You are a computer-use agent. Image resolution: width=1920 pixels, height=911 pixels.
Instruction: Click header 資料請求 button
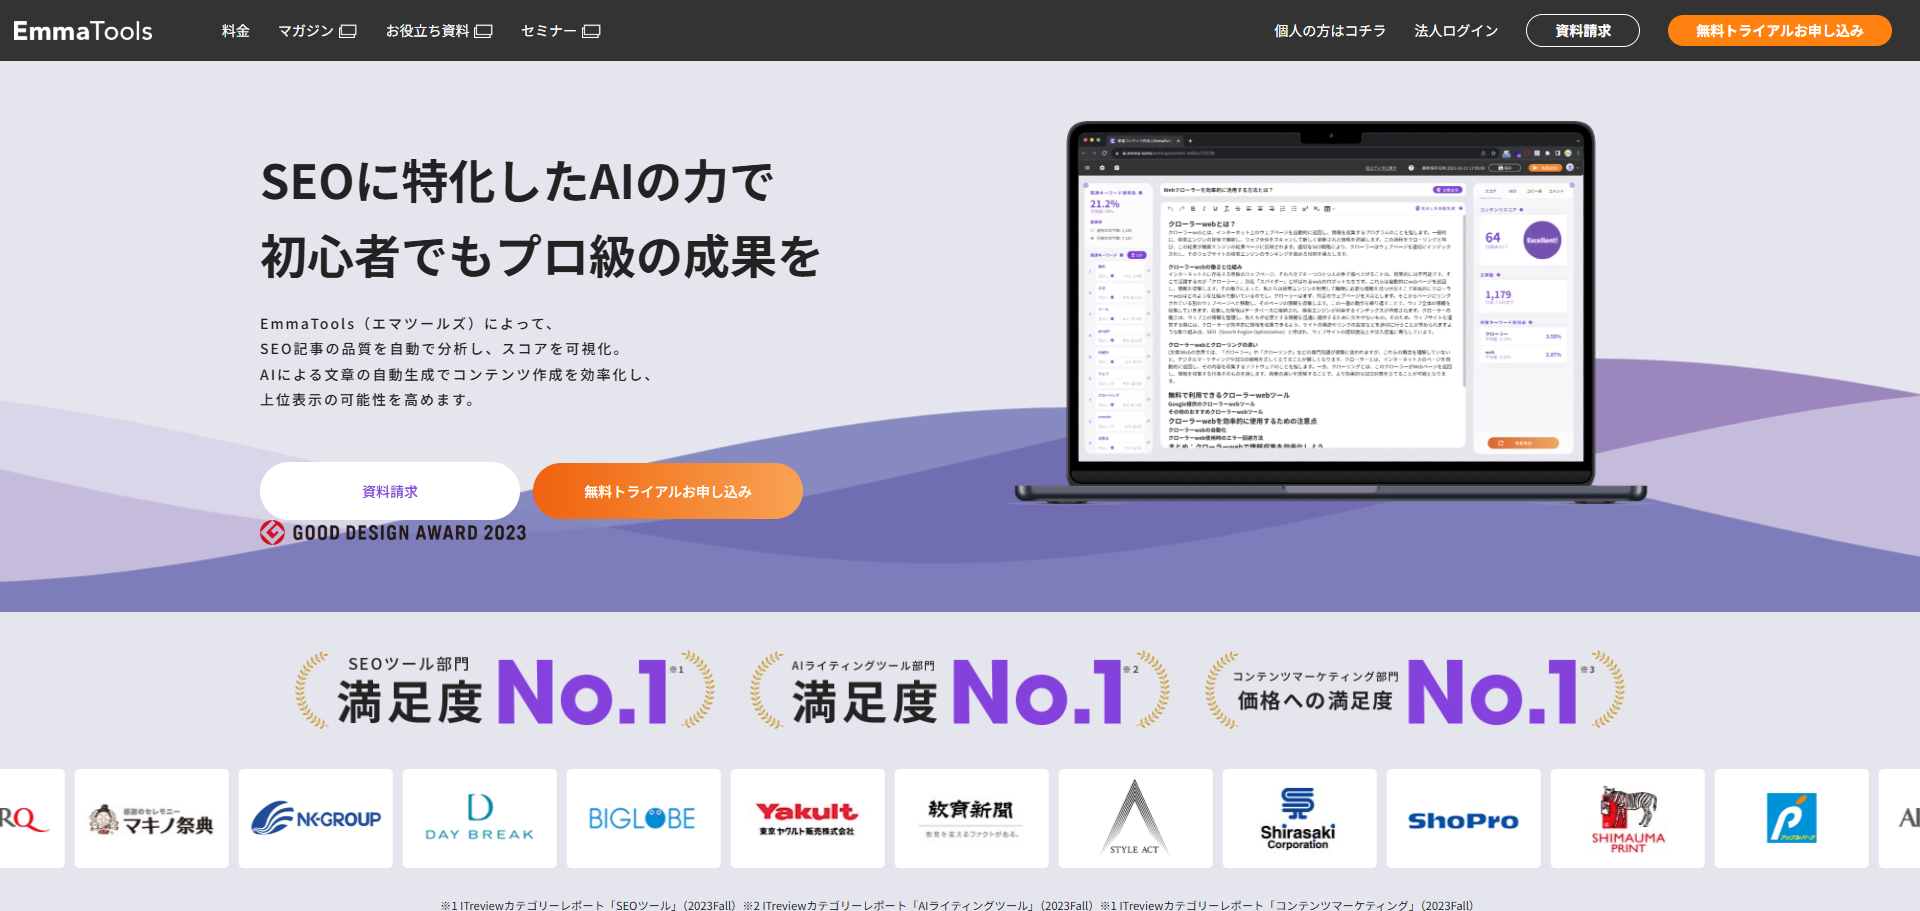[x=1582, y=31]
